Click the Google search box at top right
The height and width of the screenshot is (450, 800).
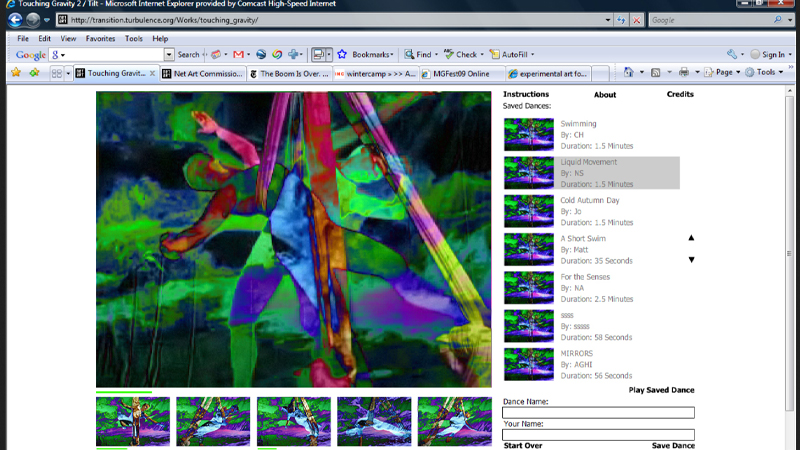click(x=711, y=20)
